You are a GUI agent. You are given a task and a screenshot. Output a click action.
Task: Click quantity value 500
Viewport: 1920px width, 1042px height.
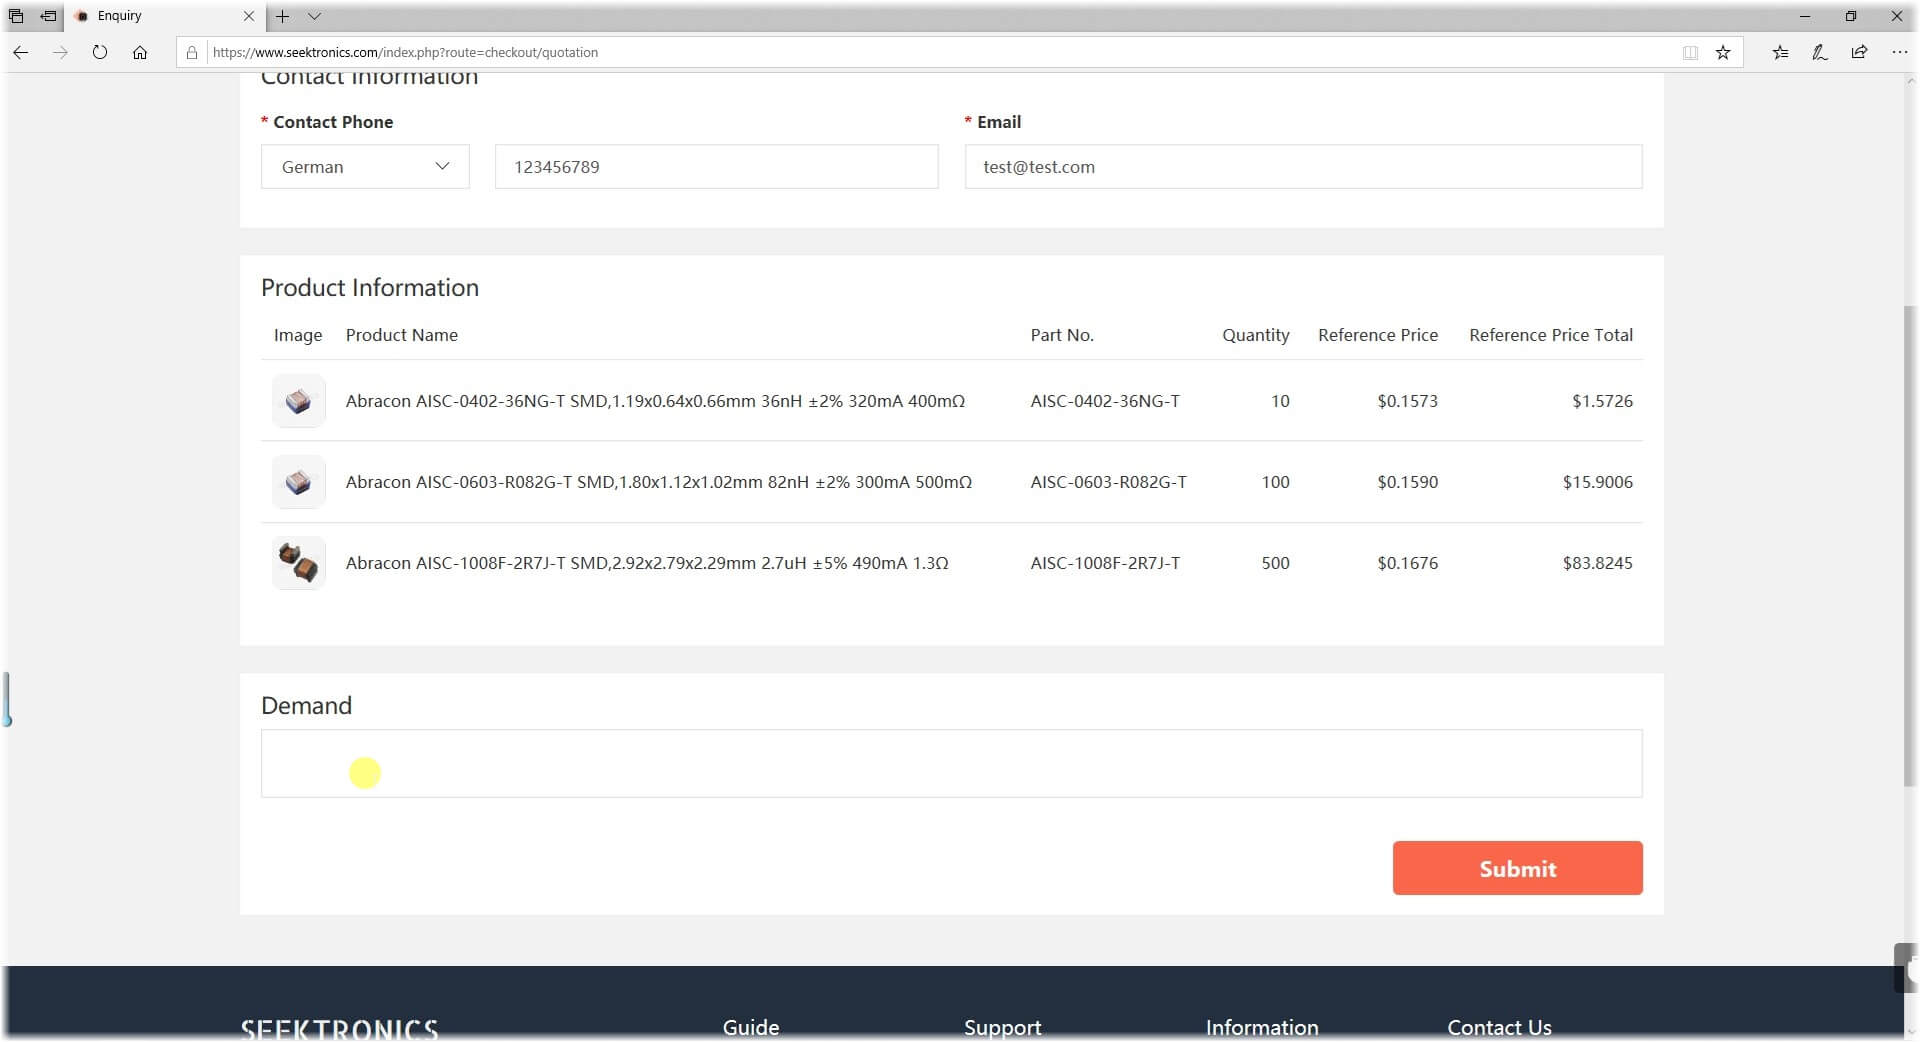(x=1275, y=563)
